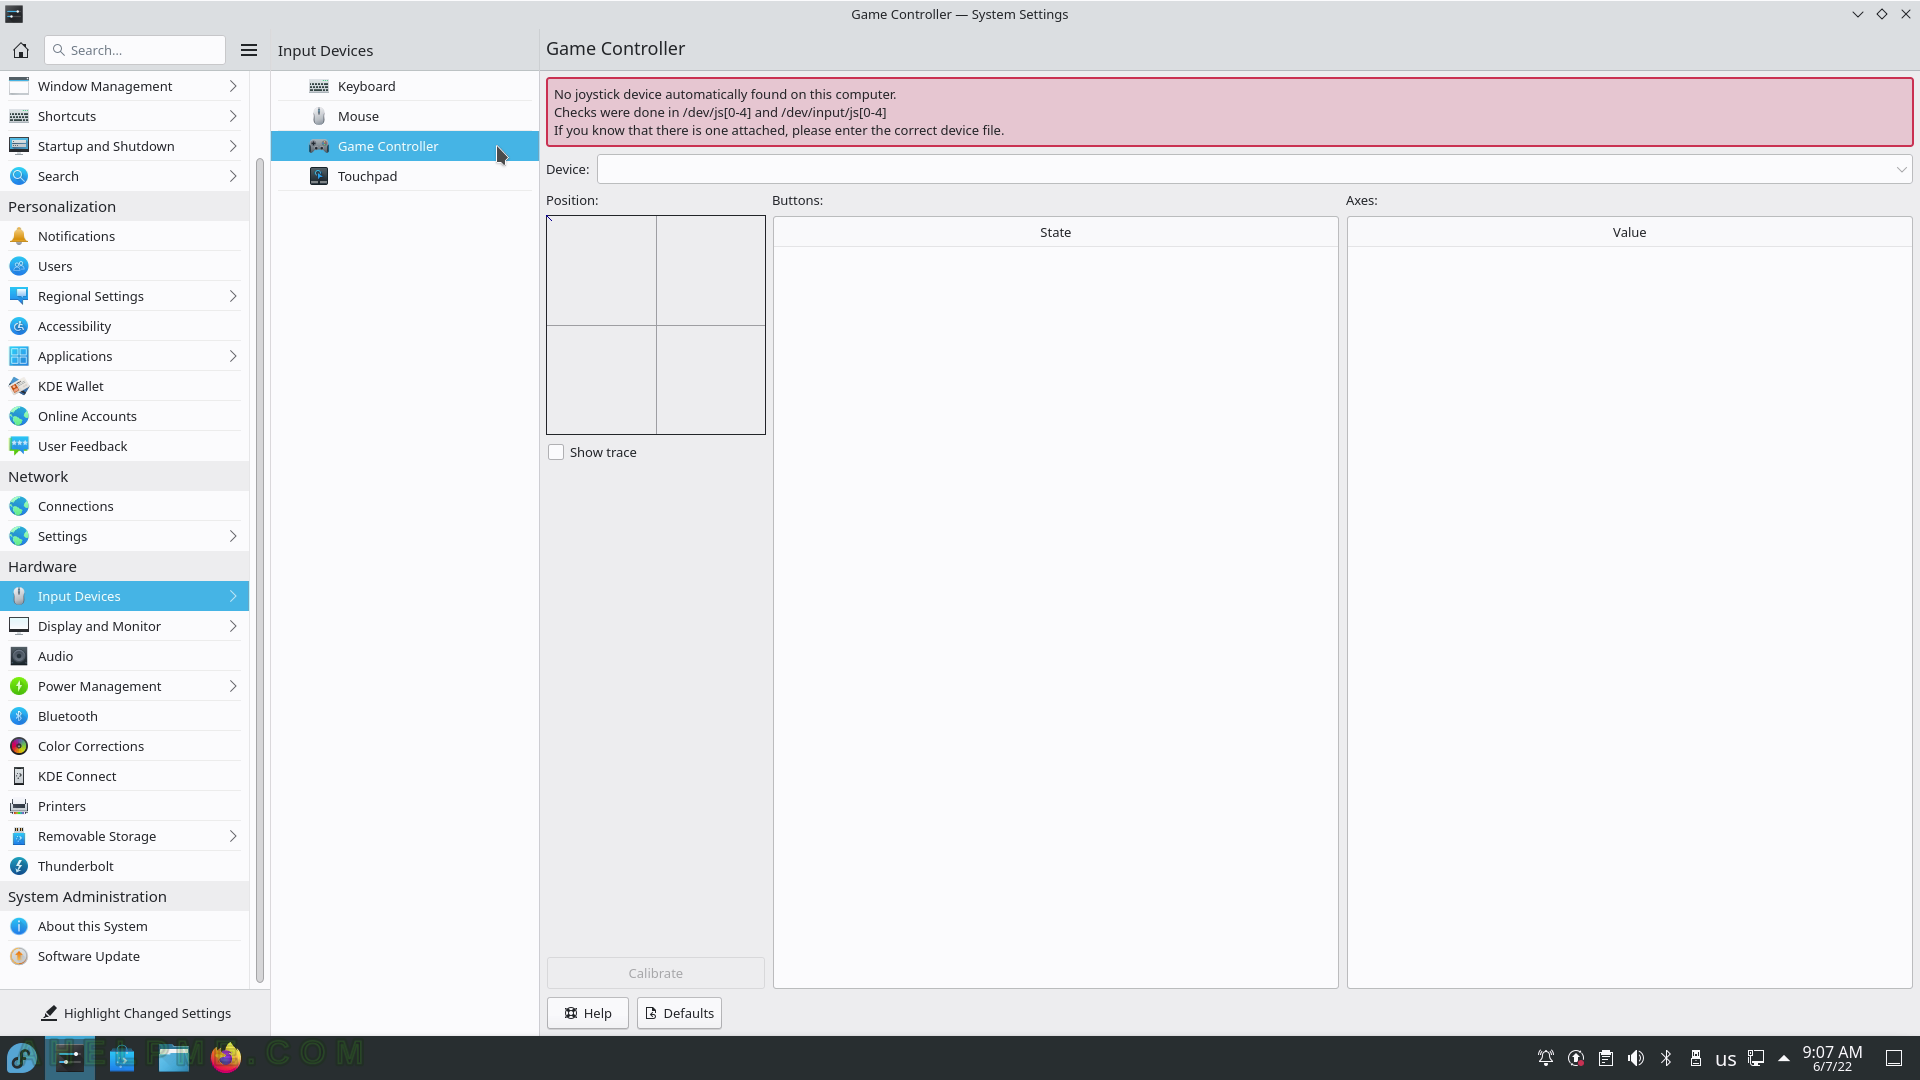Expand the Applications category
Screen dimensions: 1920x1080
pyautogui.click(x=124, y=356)
